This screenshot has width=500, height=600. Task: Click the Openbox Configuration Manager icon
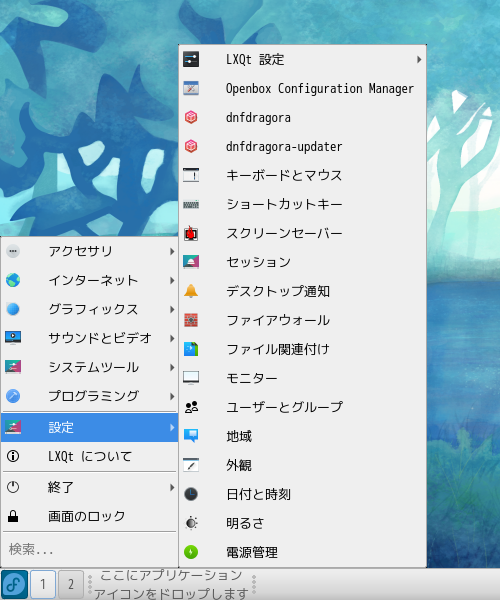[191, 88]
